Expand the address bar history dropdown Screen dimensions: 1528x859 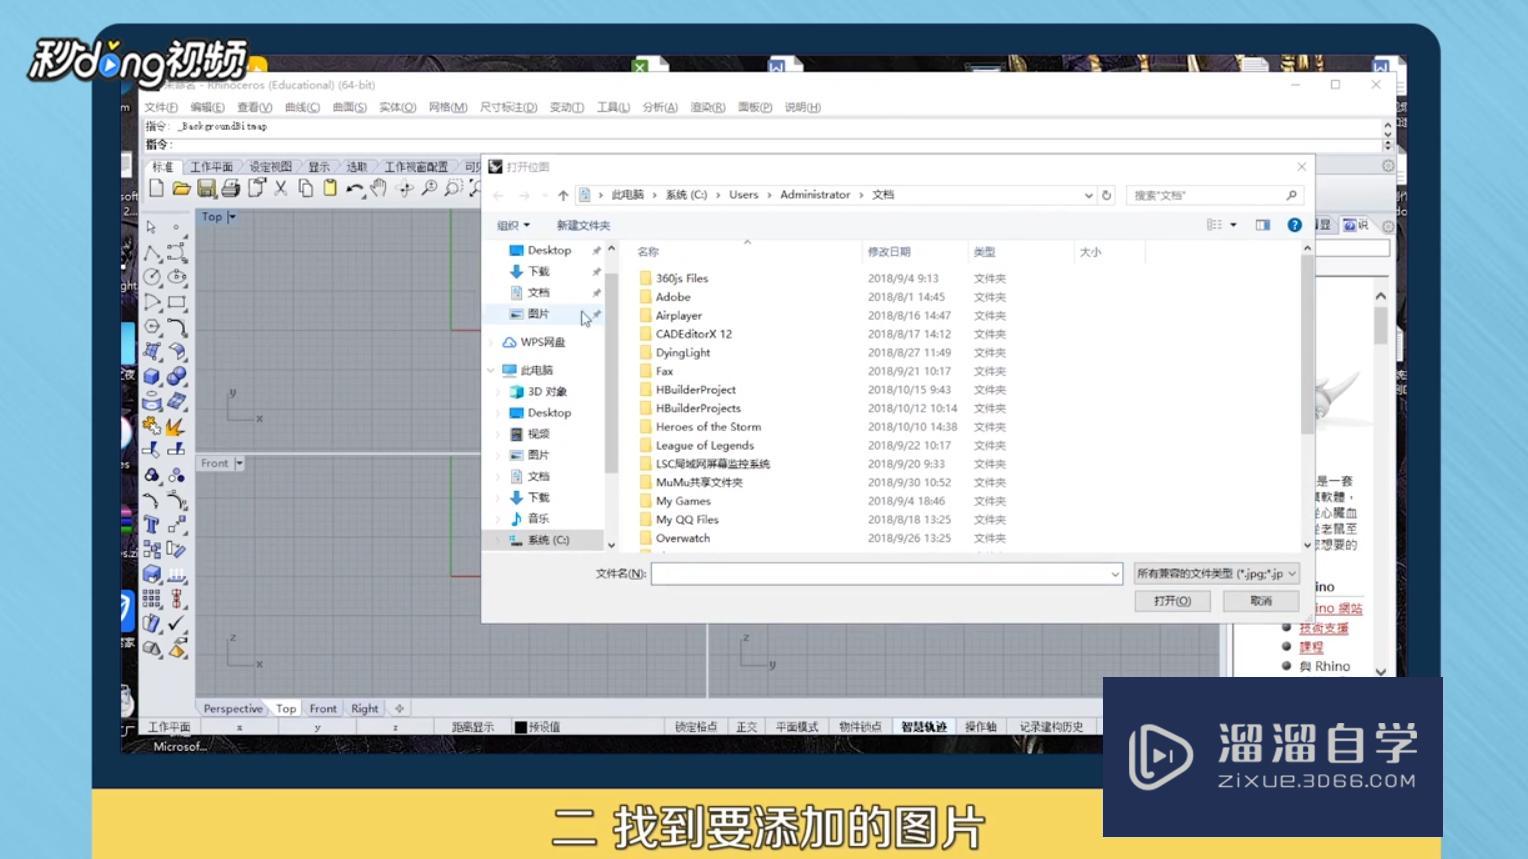coord(1088,195)
